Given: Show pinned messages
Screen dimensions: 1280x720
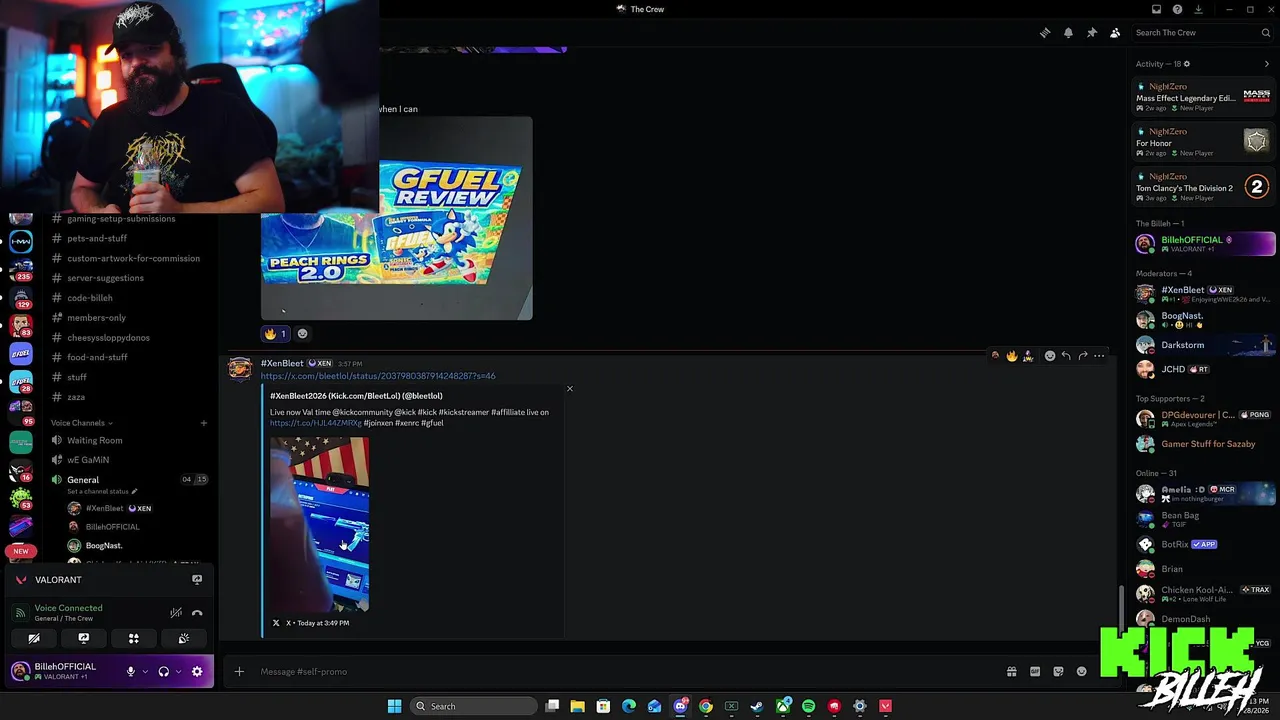Looking at the screenshot, I should (1092, 33).
